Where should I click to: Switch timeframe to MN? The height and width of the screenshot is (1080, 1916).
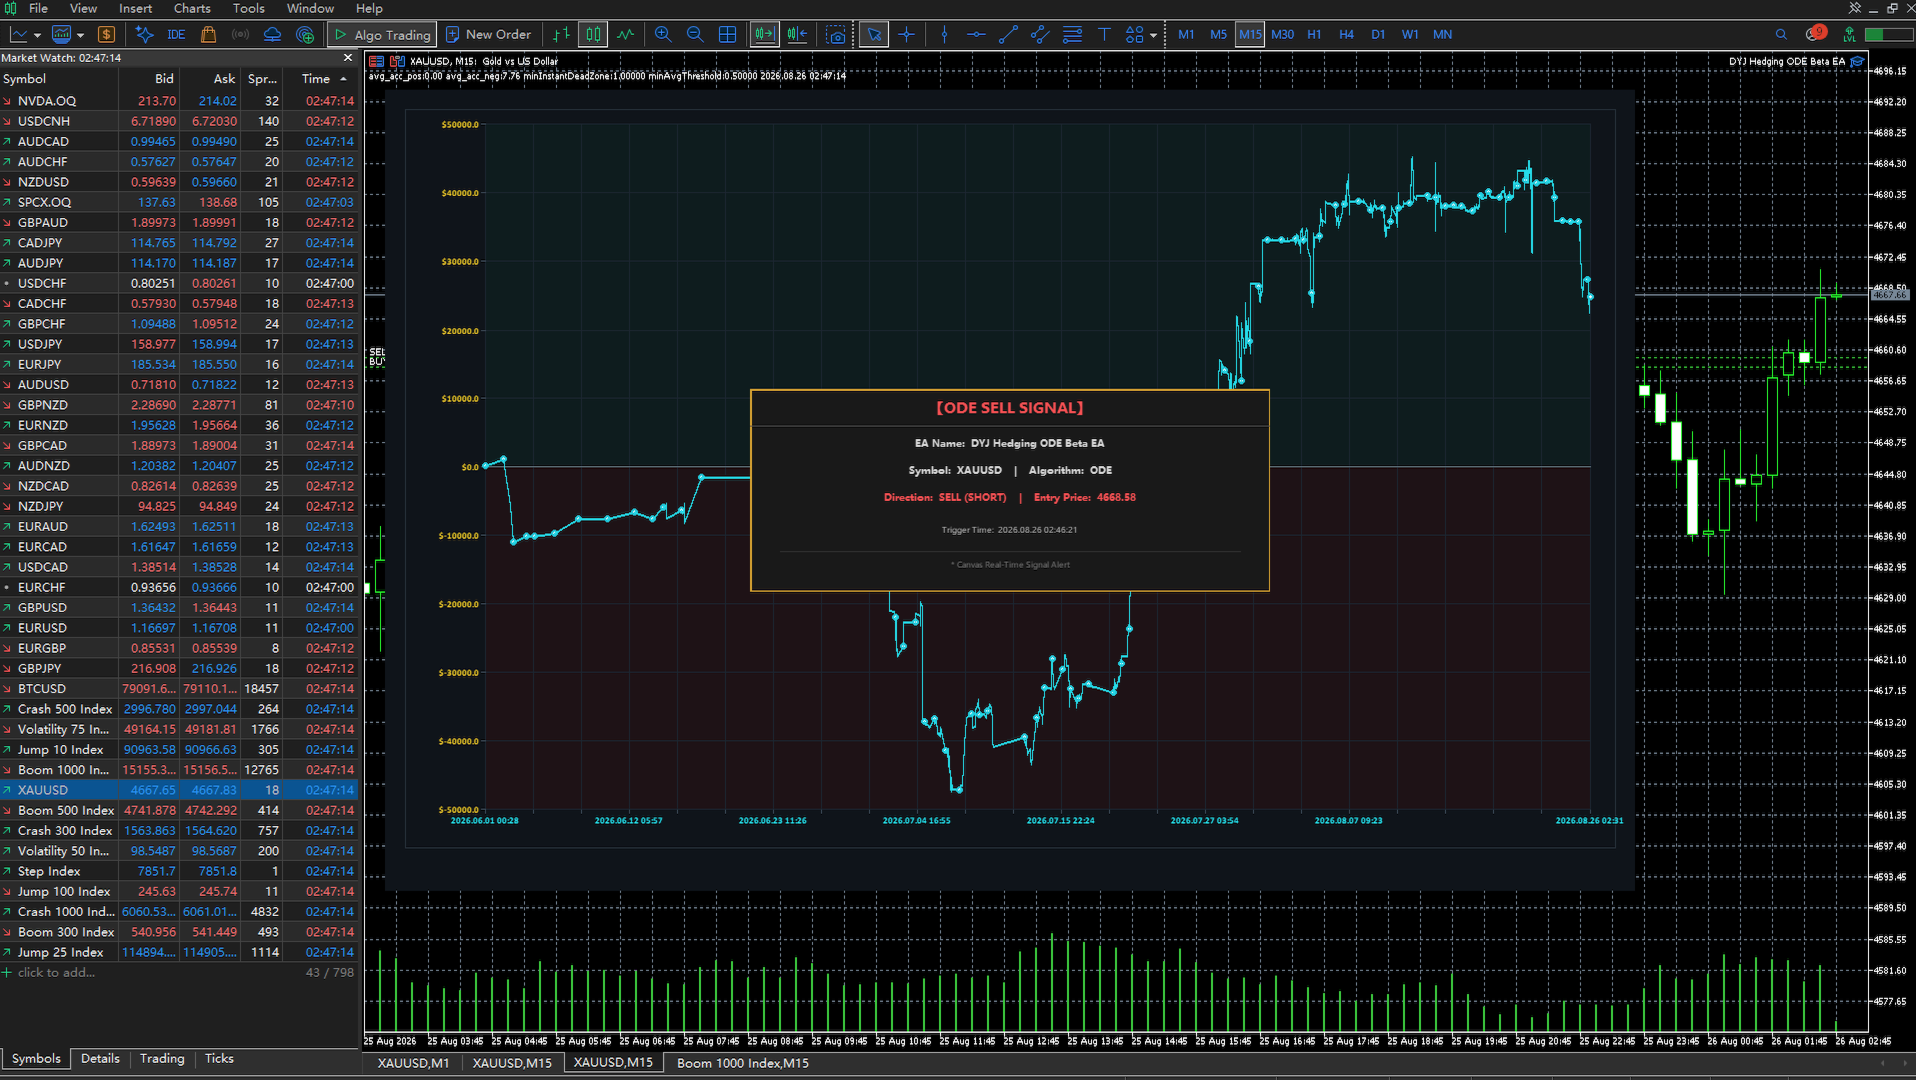(x=1442, y=34)
